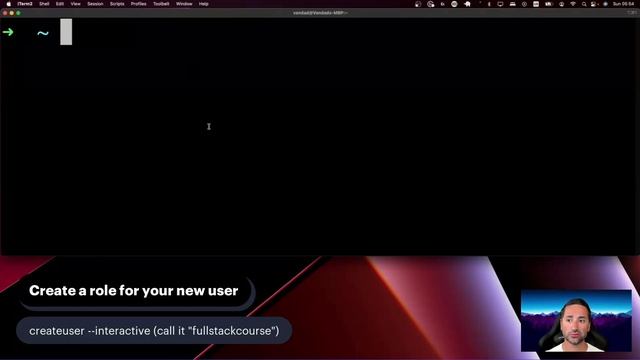The image size is (640, 360).
Task: Open the Wi-Fi status menu
Action: (573, 4)
